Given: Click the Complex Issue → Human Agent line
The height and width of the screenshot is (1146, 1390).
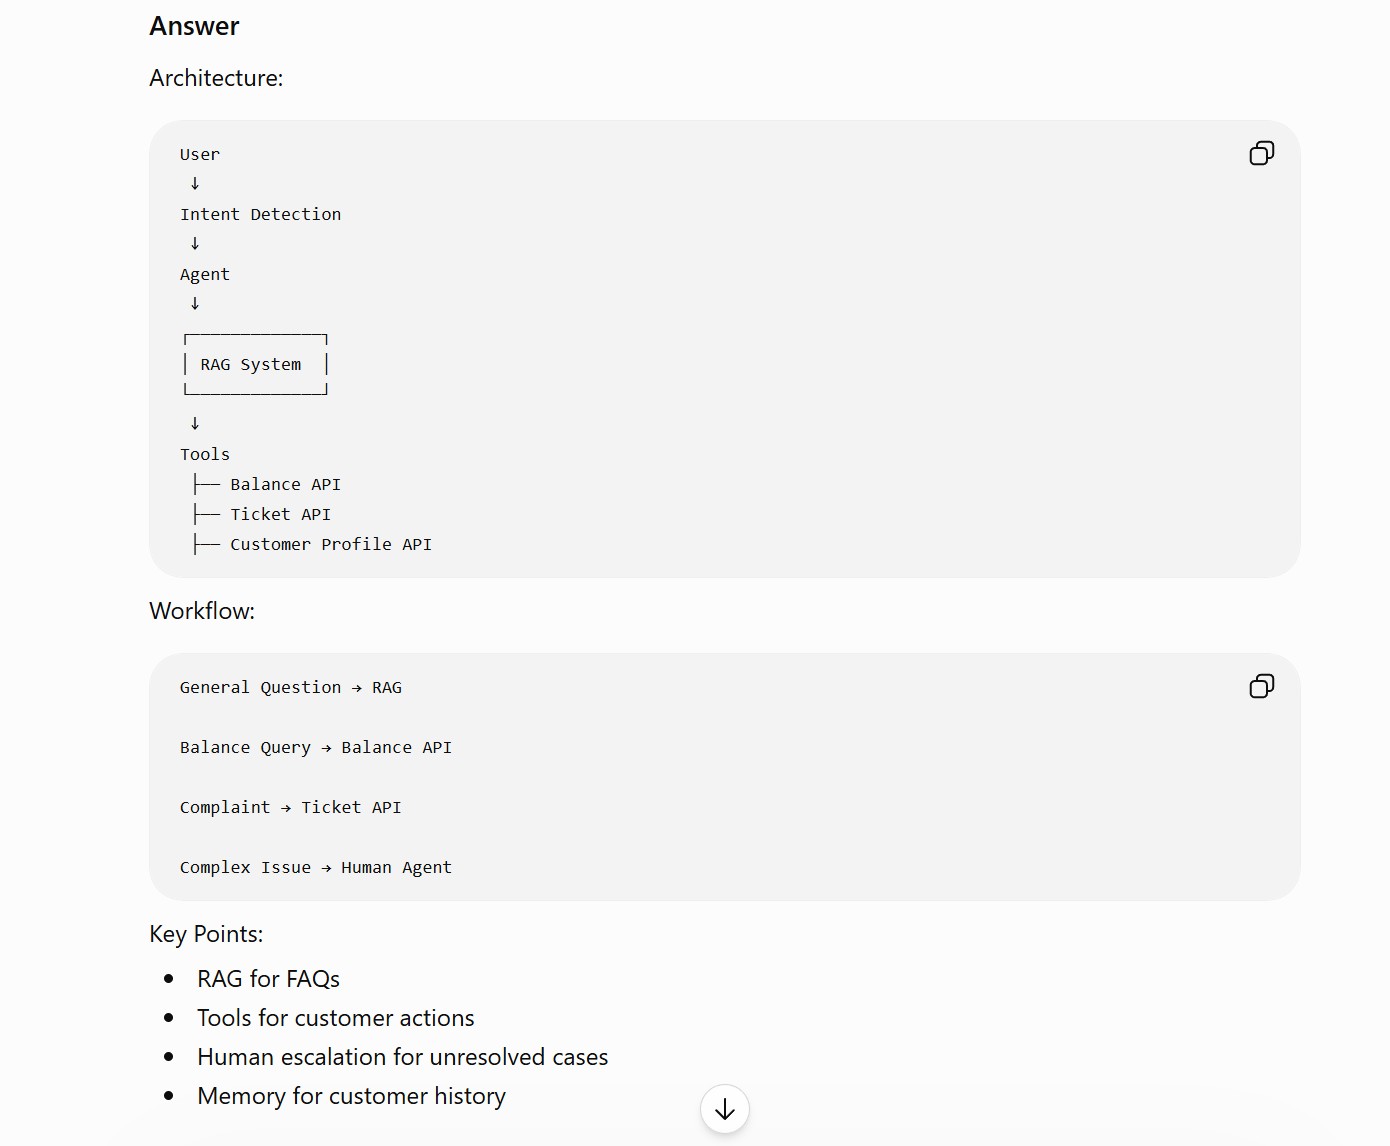Looking at the screenshot, I should [316, 867].
